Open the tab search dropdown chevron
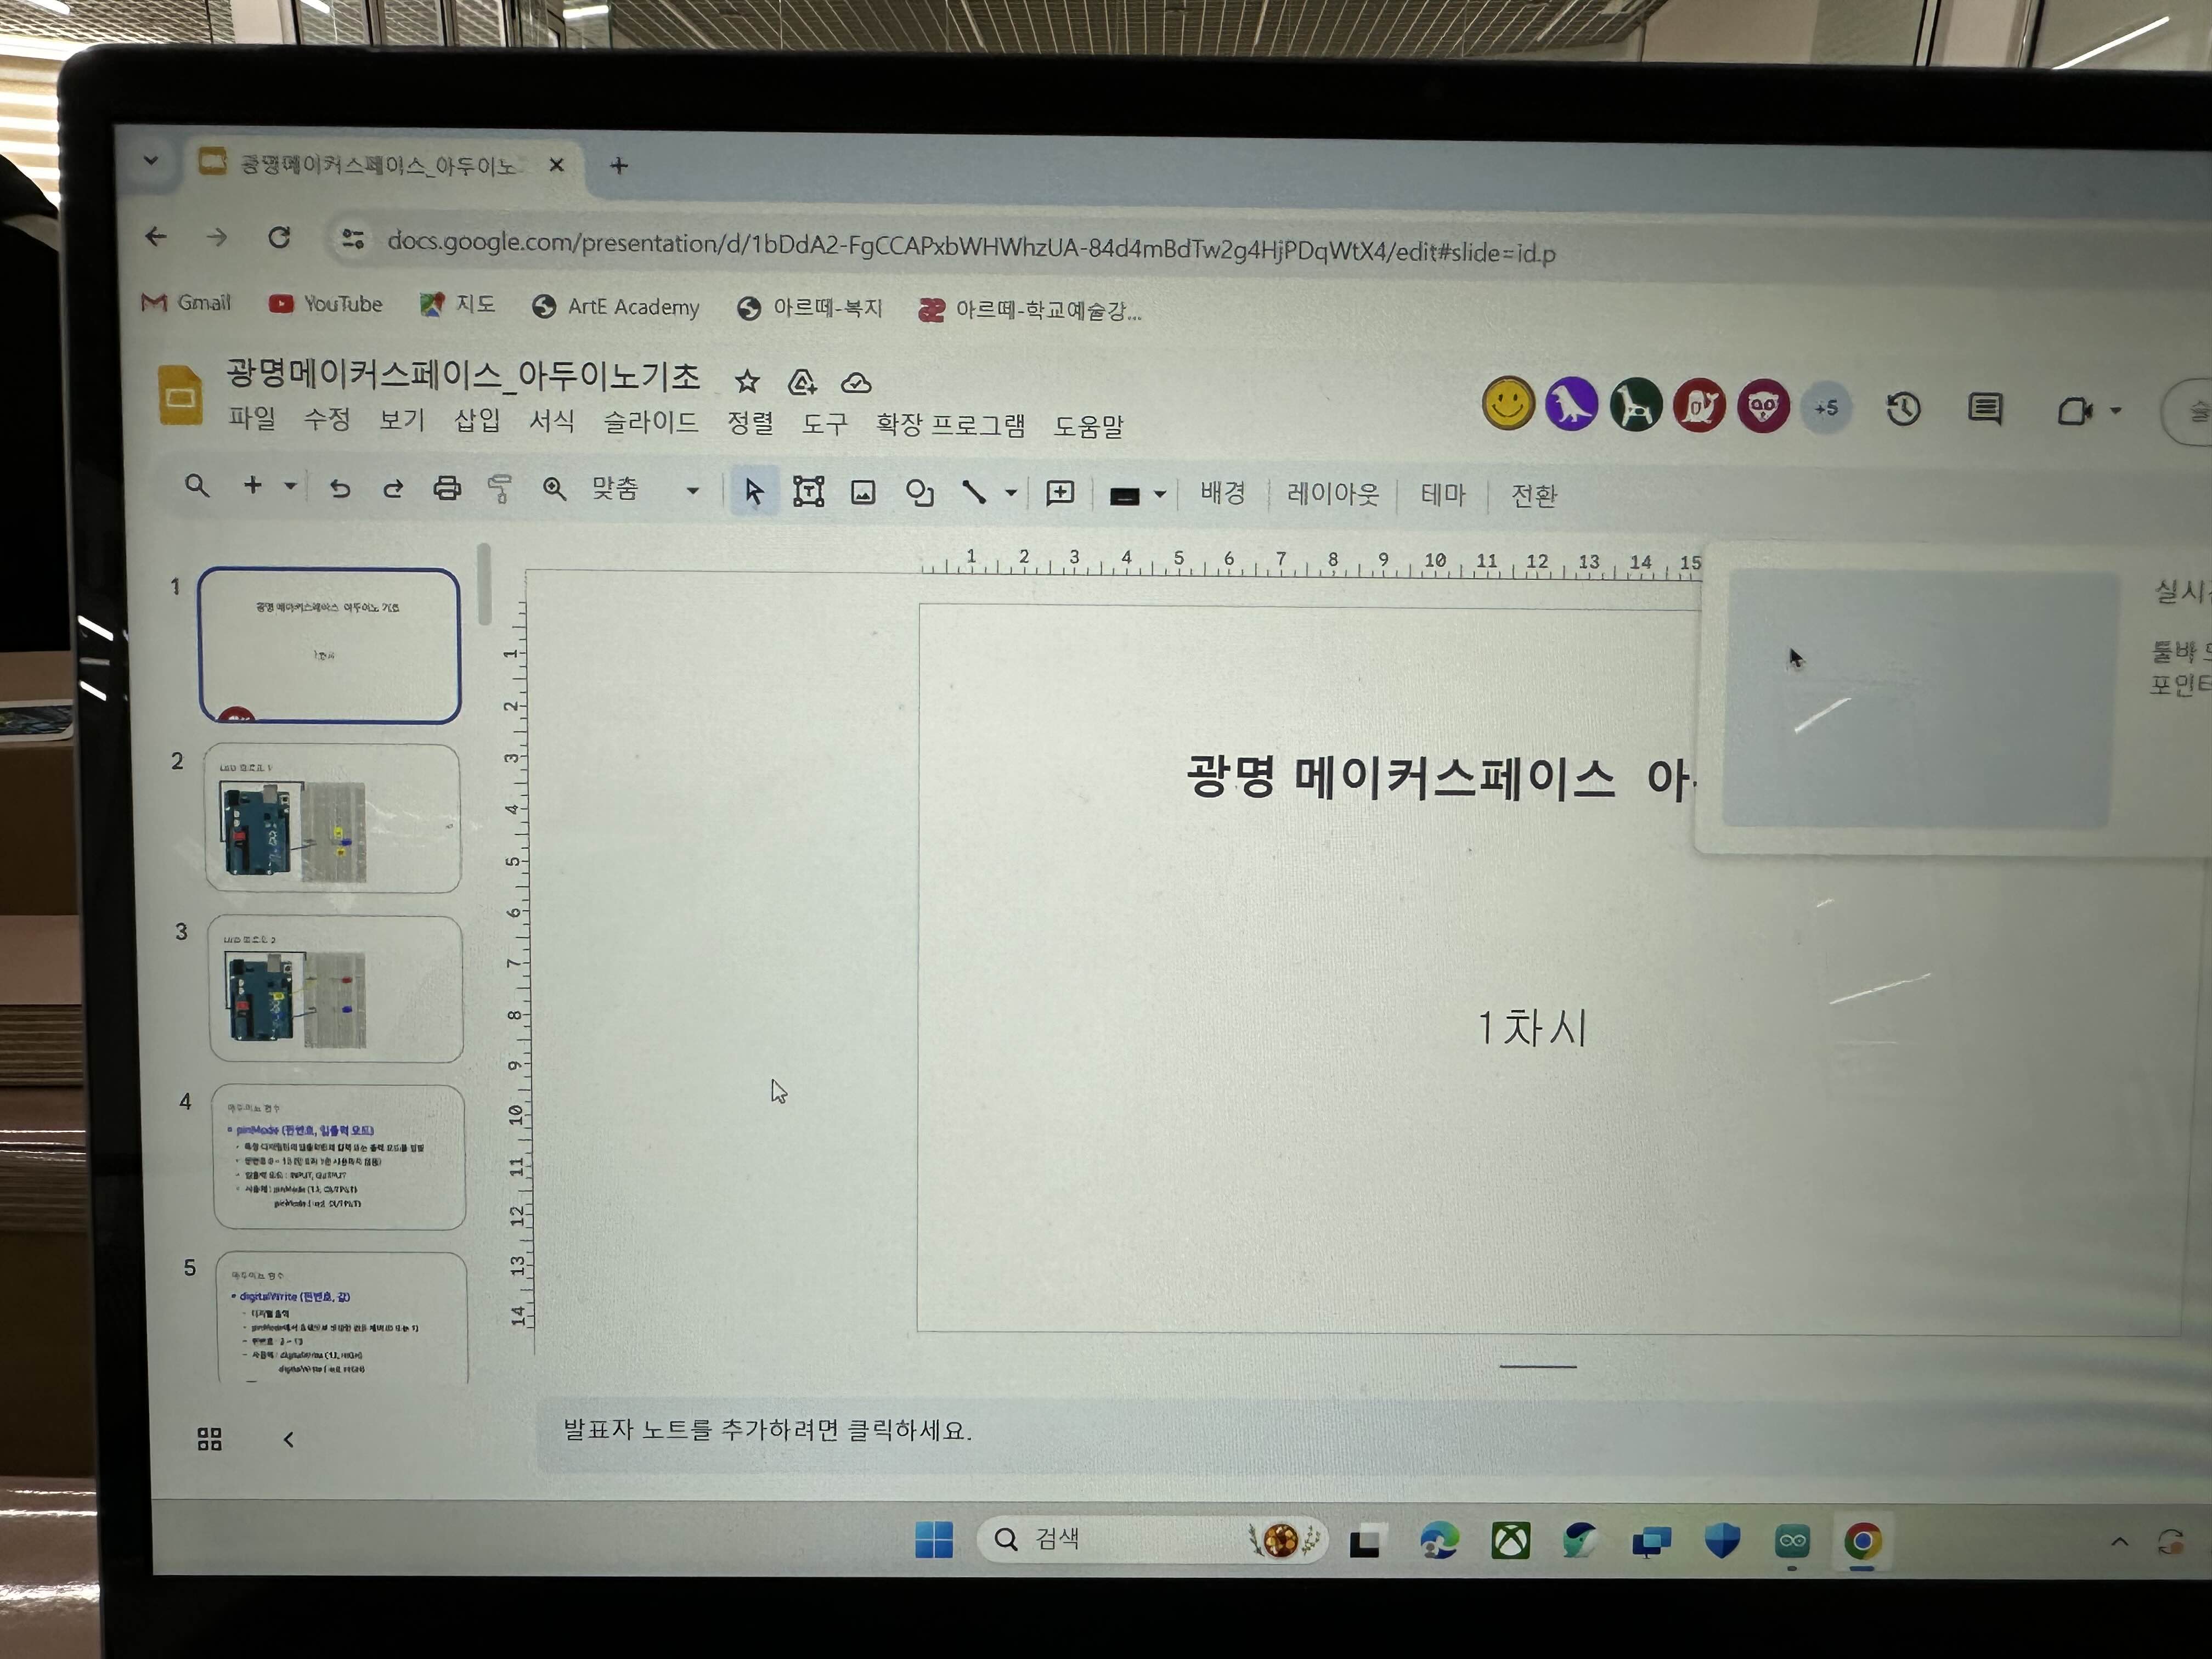The width and height of the screenshot is (2212, 1659). [x=151, y=160]
